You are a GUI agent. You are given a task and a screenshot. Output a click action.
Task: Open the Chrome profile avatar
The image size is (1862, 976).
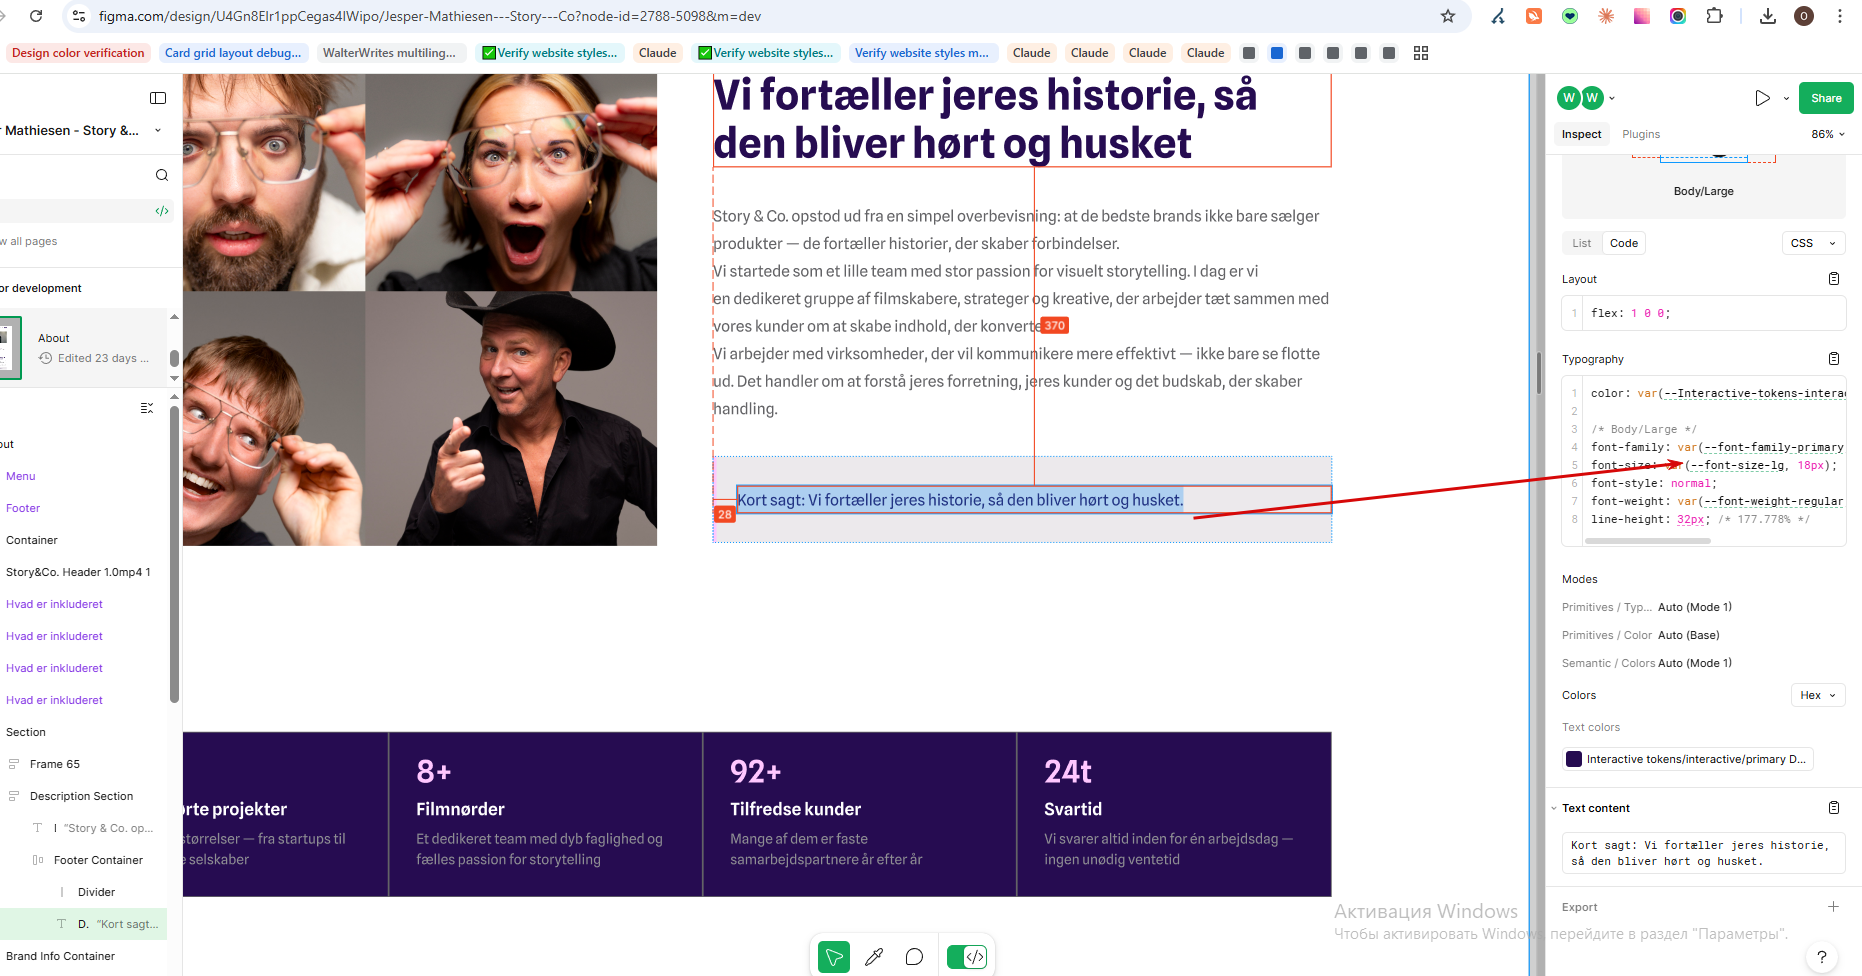pos(1804,16)
